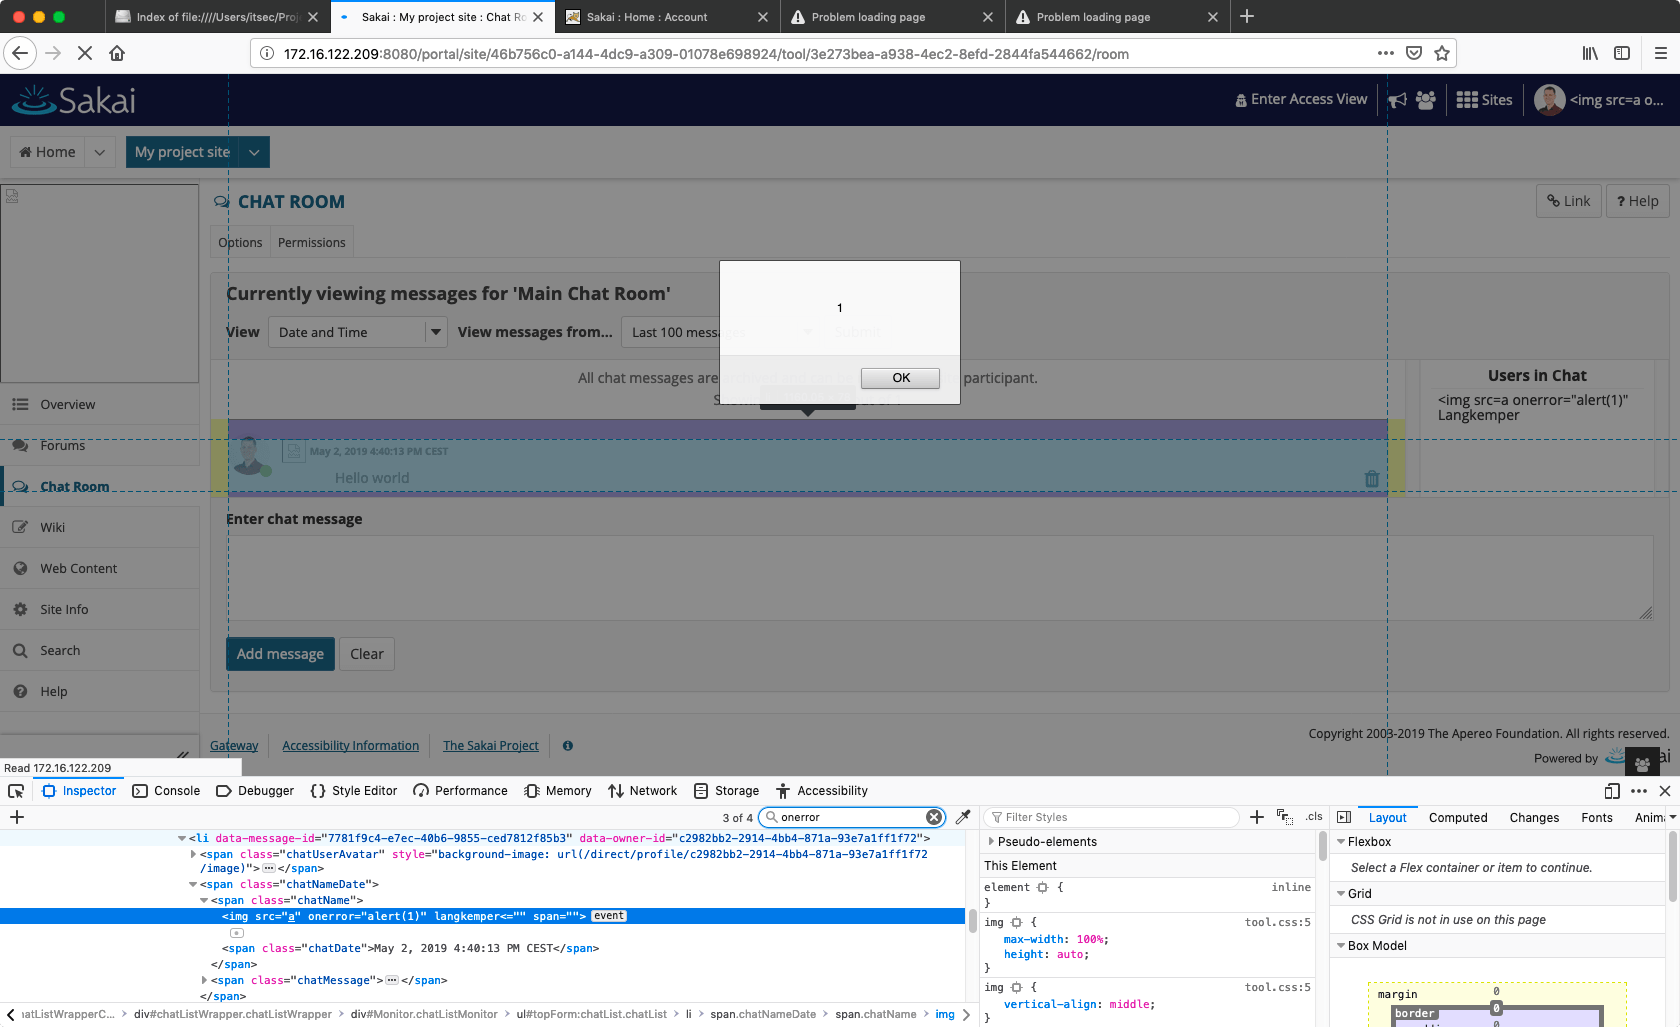Viewport: 1680px width, 1027px height.
Task: Open the Pocket save icon
Action: point(1413,53)
